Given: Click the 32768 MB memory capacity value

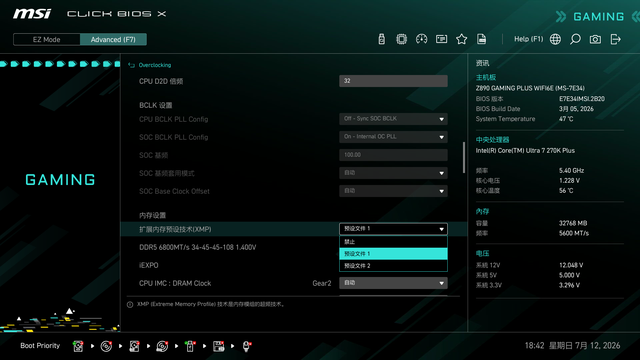Looking at the screenshot, I should coord(573,223).
